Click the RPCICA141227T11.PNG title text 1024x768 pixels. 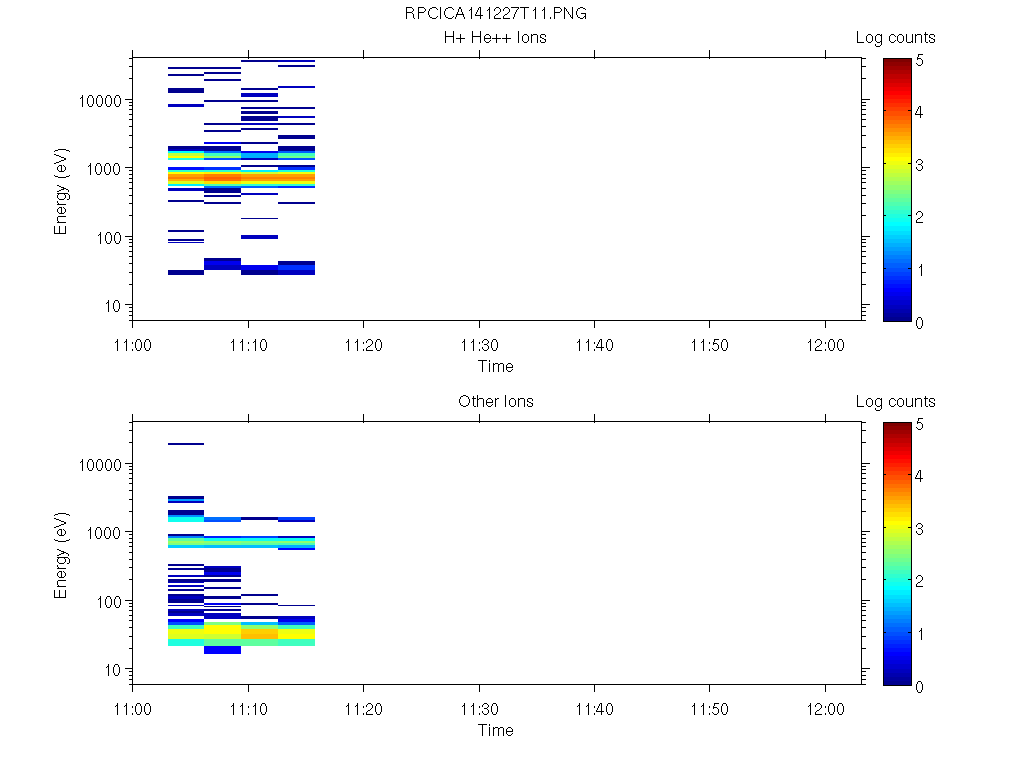tap(496, 14)
